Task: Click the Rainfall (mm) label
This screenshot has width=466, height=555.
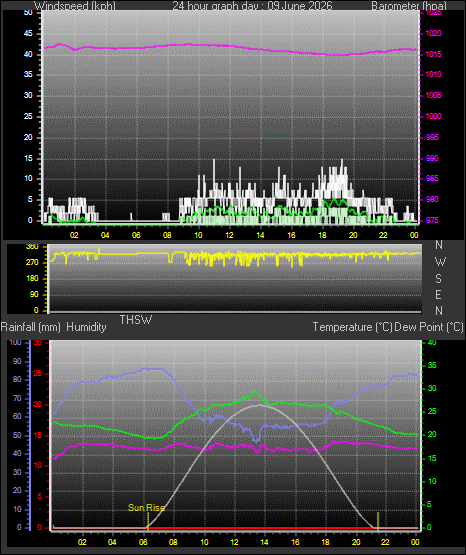Action: tap(30, 327)
